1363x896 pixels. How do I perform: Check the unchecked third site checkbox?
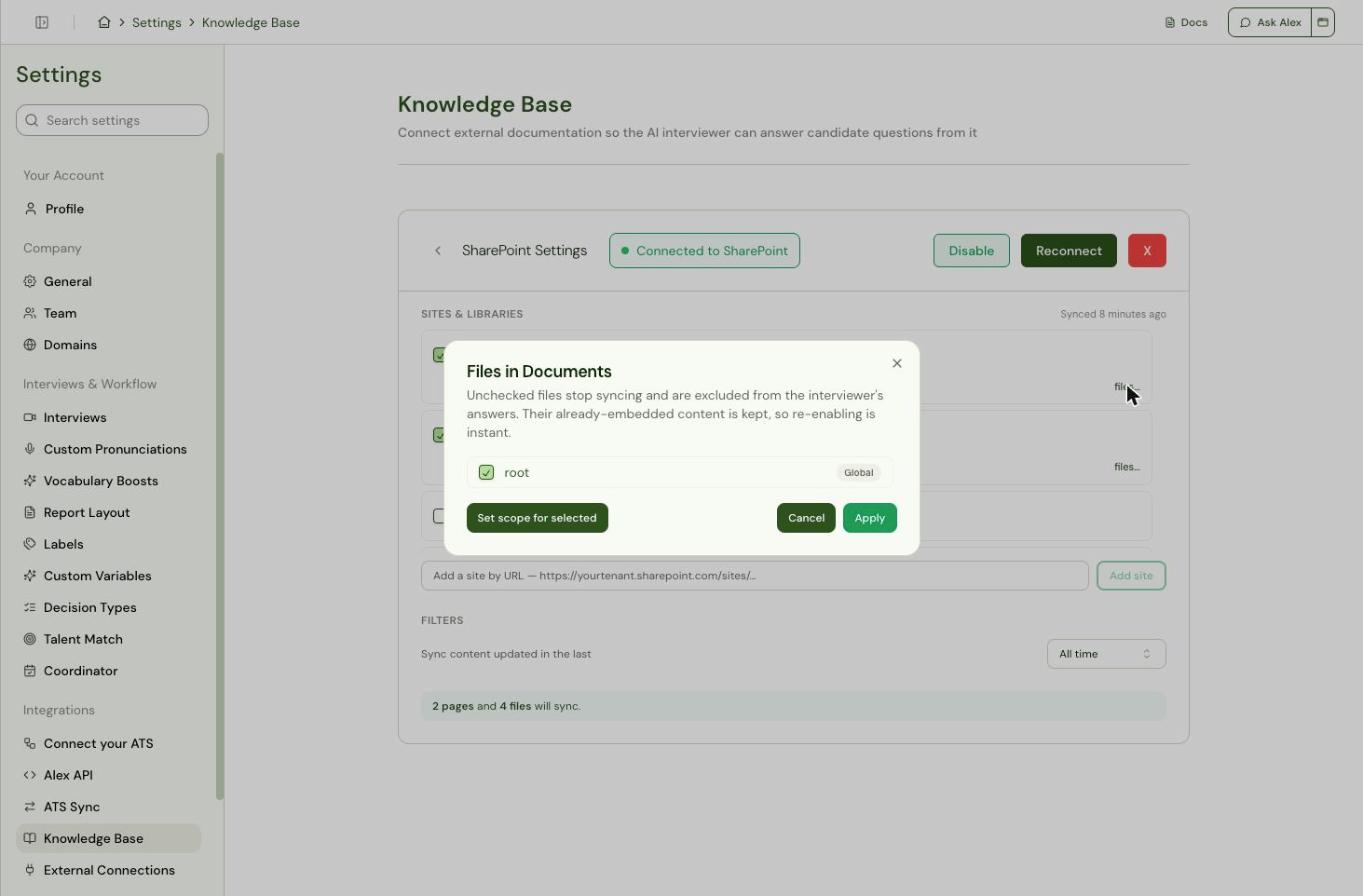[438, 516]
